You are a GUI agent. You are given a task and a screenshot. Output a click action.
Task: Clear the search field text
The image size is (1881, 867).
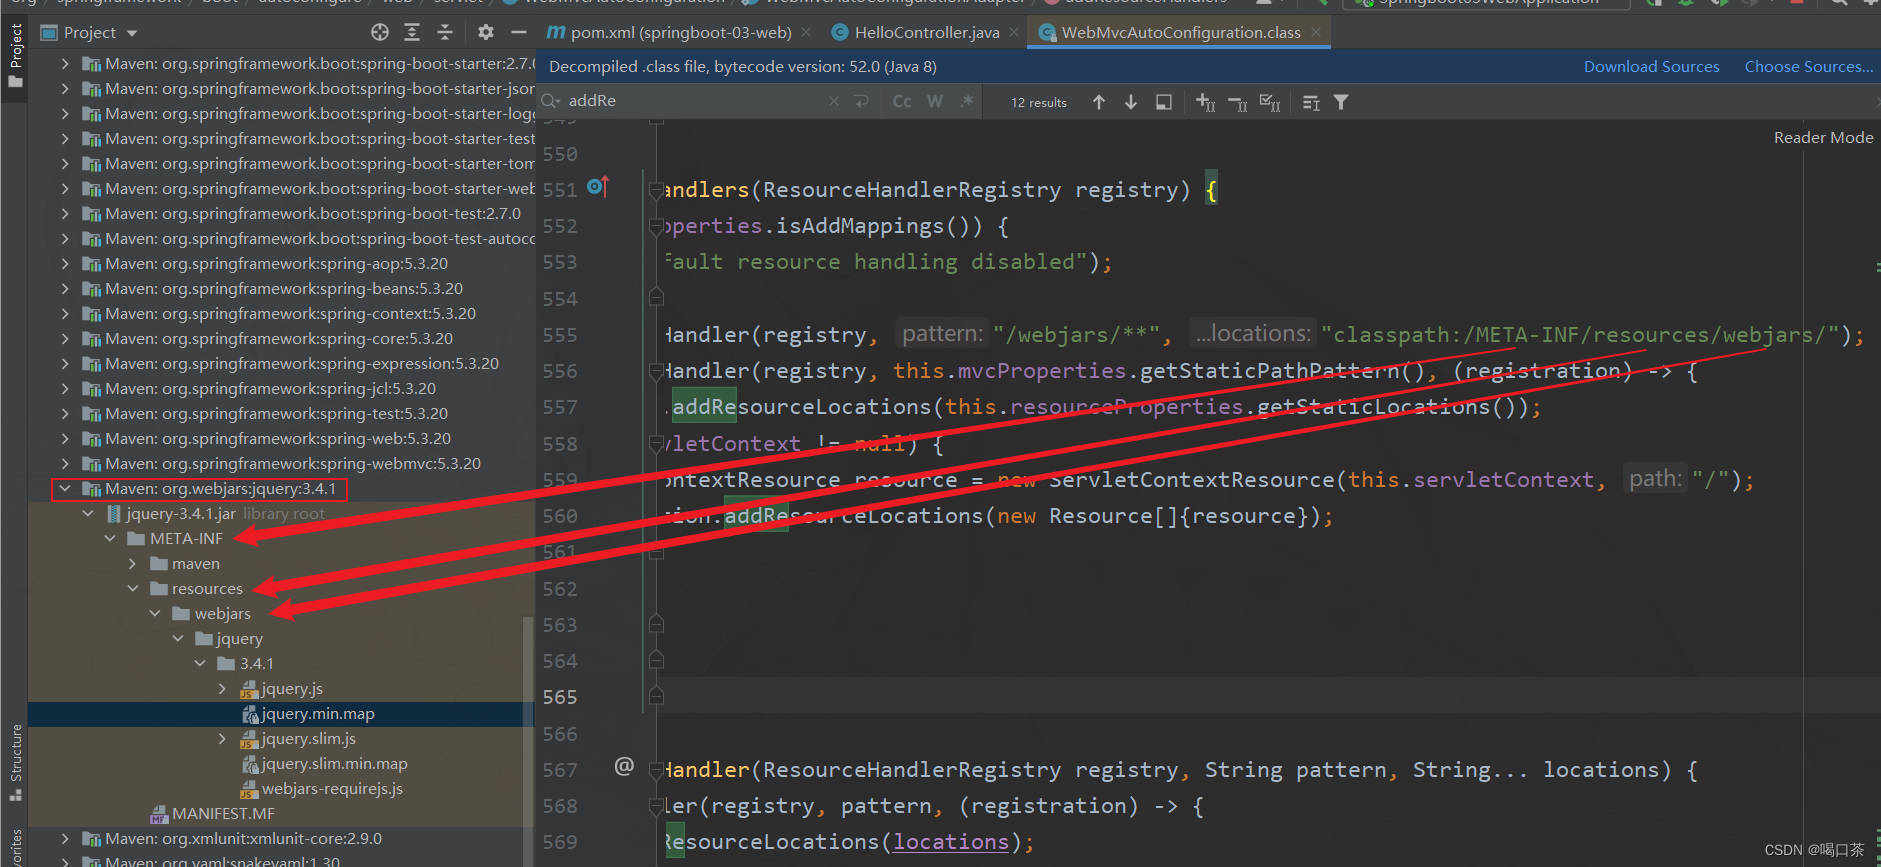point(834,101)
